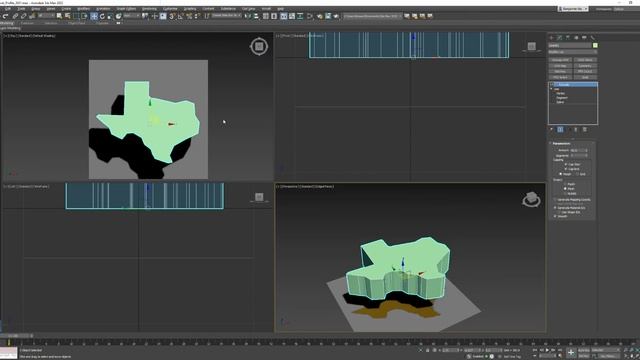Open the reference coordinate system dropdown
Image resolution: width=640 pixels, height=360 pixels.
(x=131, y=16)
